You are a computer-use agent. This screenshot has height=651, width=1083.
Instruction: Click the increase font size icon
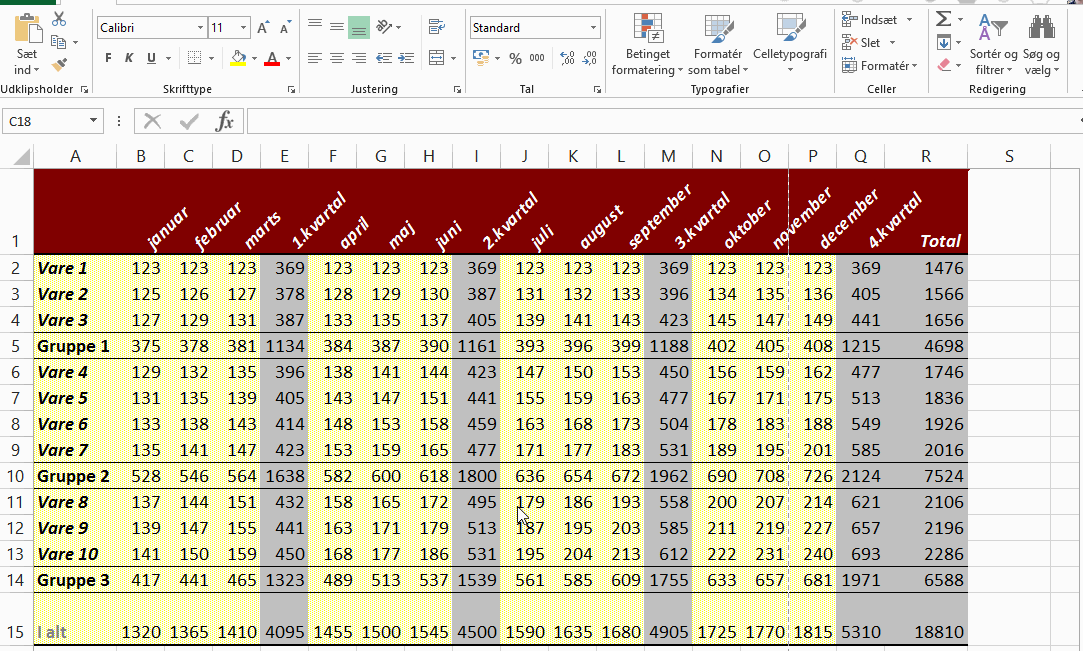click(x=263, y=28)
